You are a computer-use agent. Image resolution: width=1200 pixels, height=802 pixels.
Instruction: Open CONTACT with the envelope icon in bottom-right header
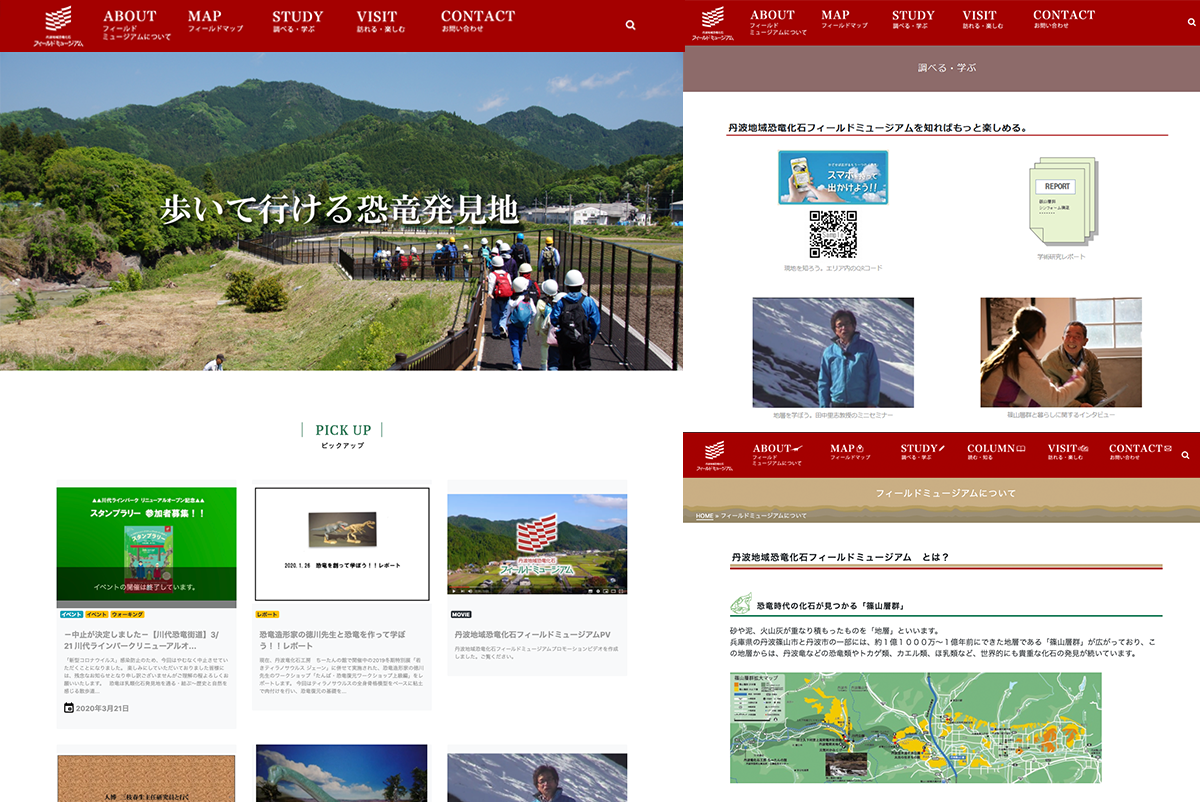click(x=1139, y=453)
